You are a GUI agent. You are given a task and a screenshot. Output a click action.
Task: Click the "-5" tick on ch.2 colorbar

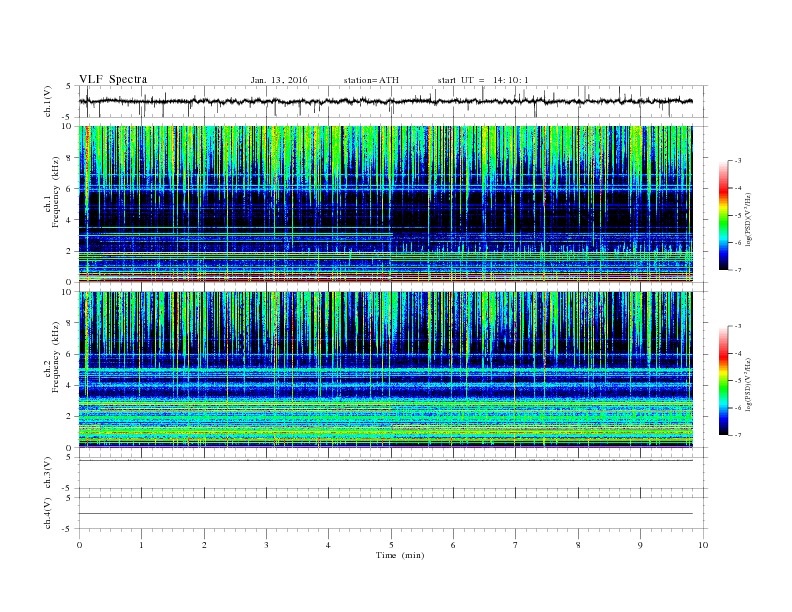tap(738, 381)
